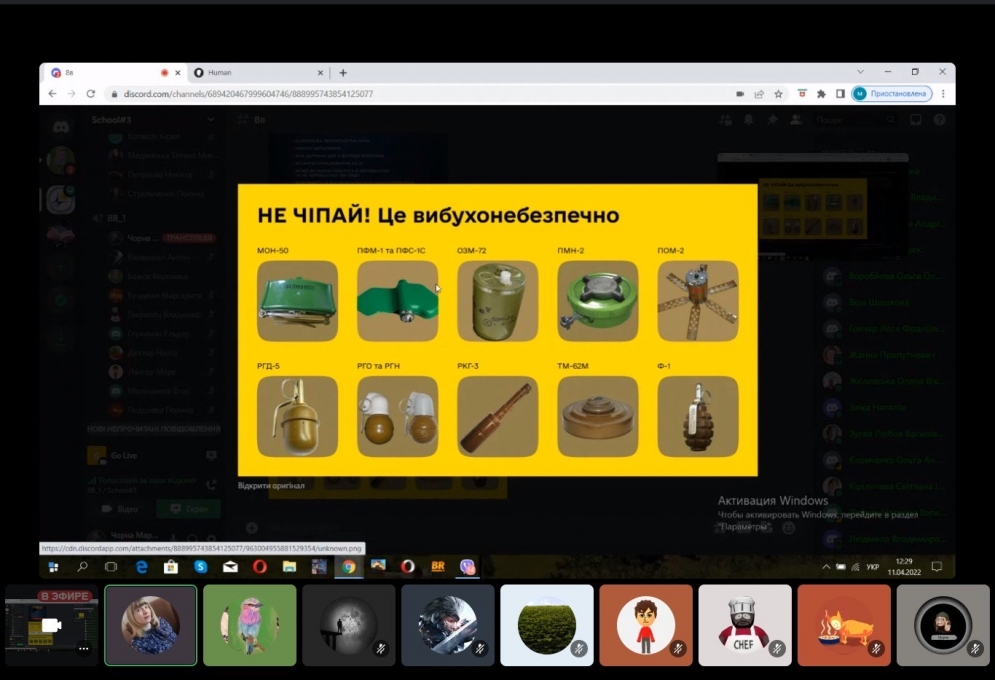Open a new browser tab with plus
Screen dimensions: 995x680
pos(343,73)
